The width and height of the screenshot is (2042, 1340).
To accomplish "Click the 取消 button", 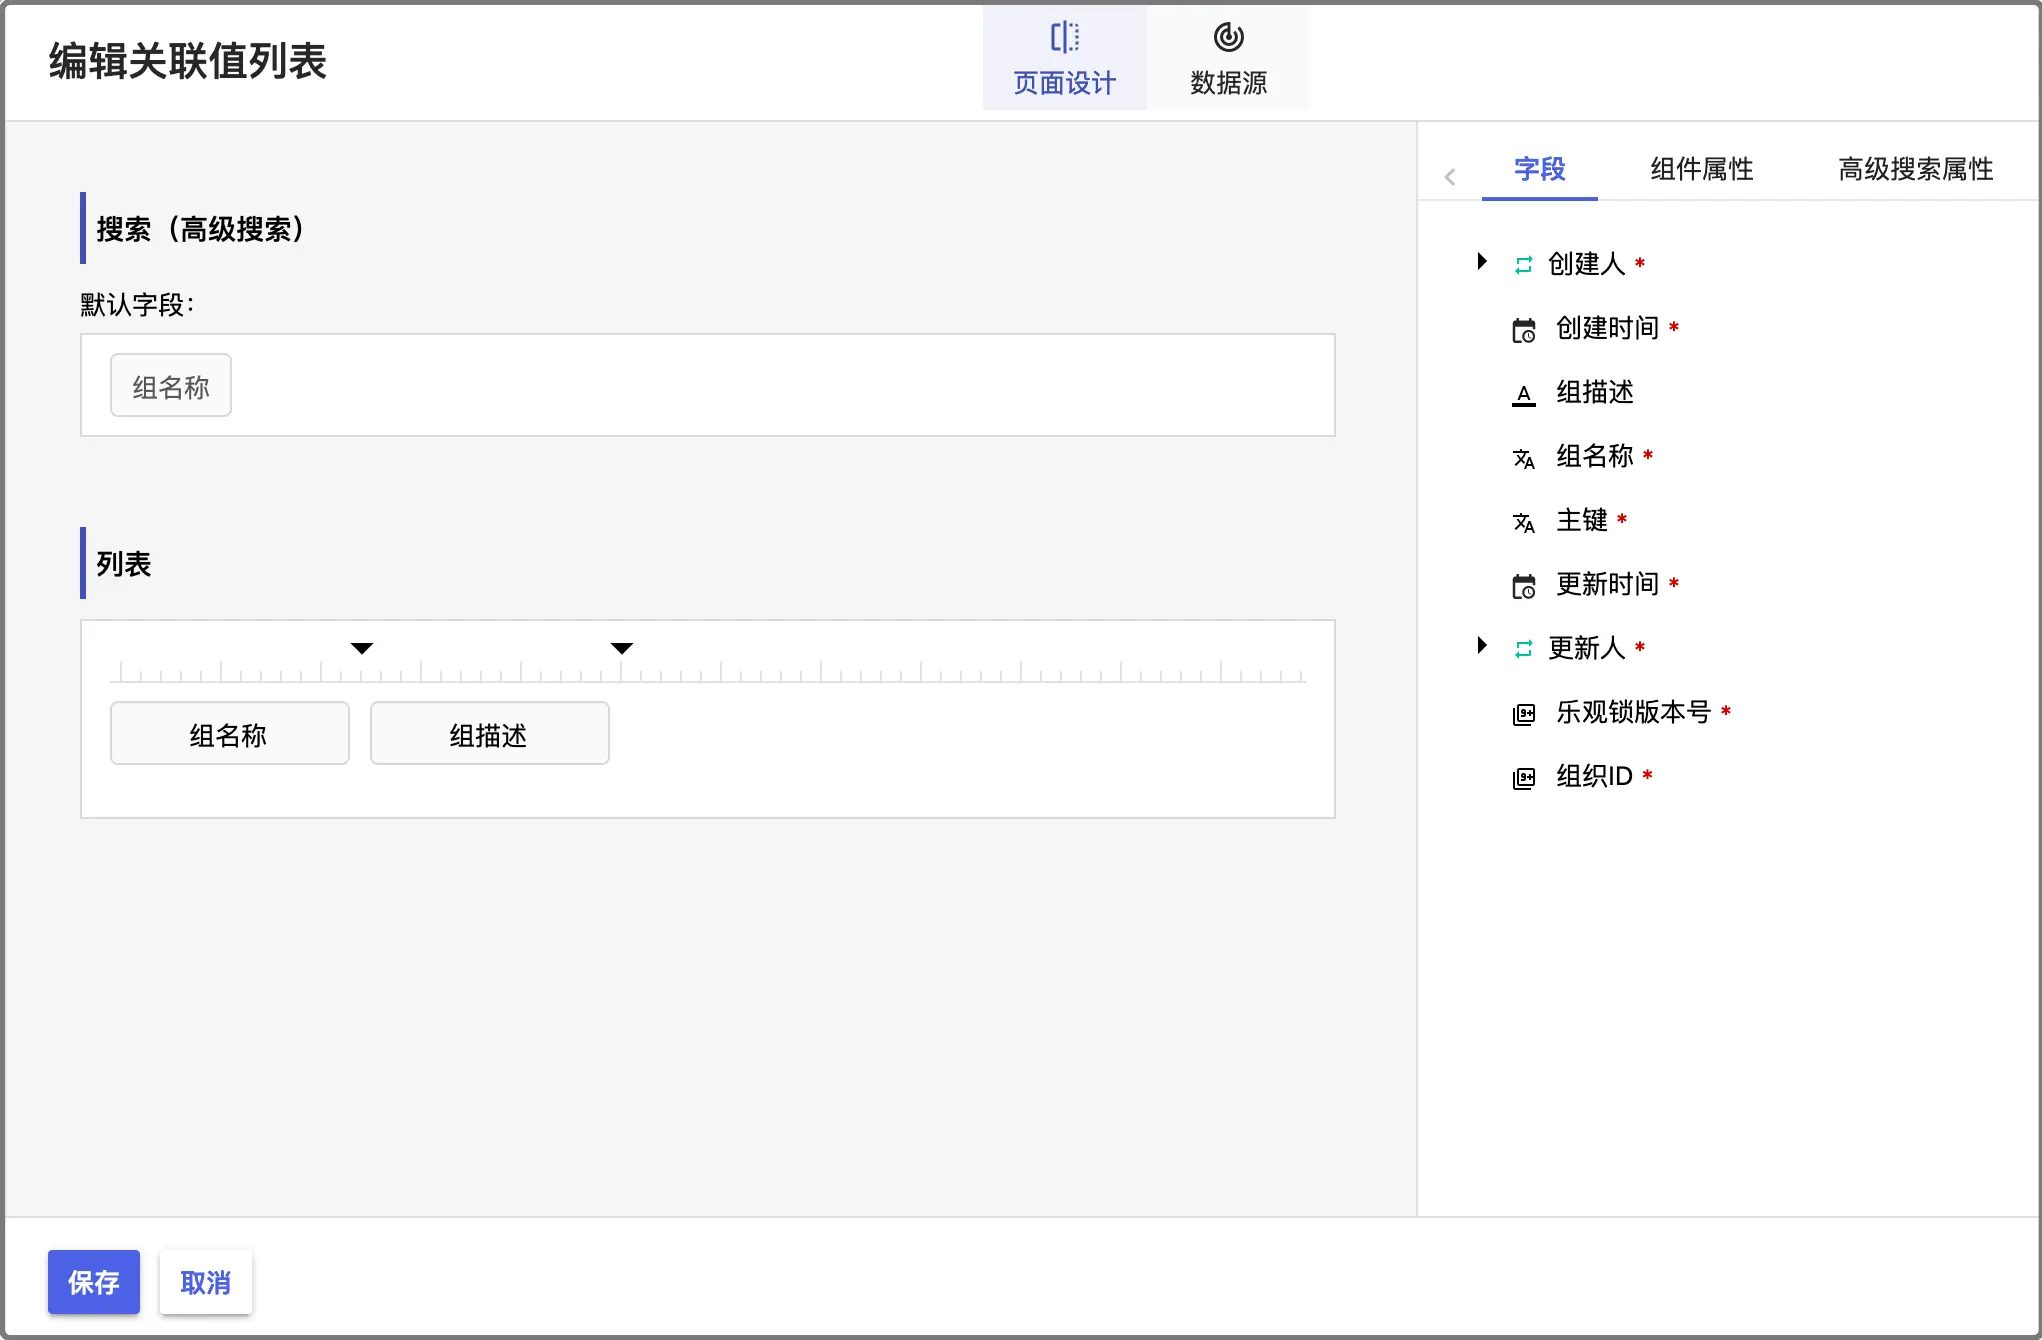I will (206, 1282).
